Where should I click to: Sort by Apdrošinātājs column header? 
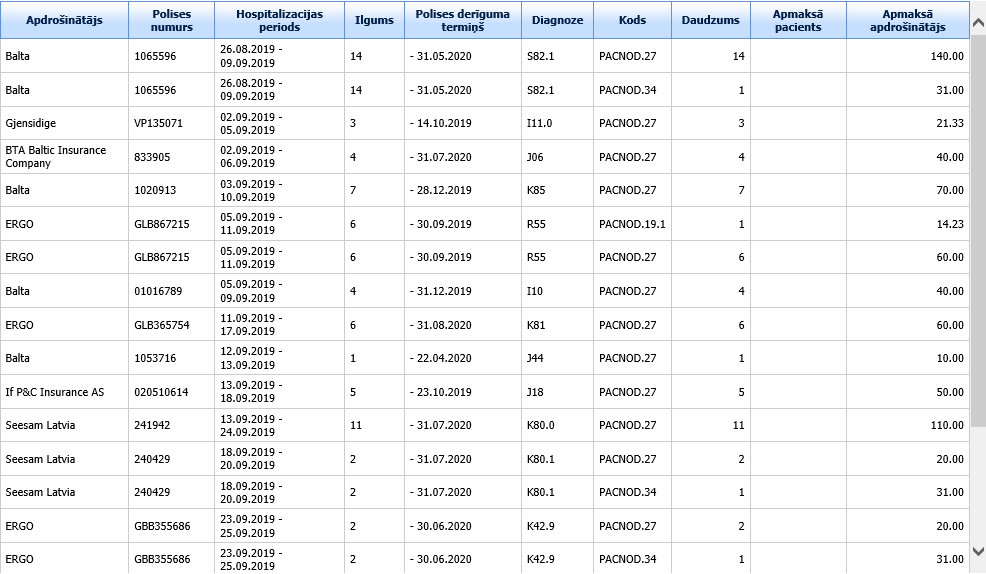[x=64, y=20]
